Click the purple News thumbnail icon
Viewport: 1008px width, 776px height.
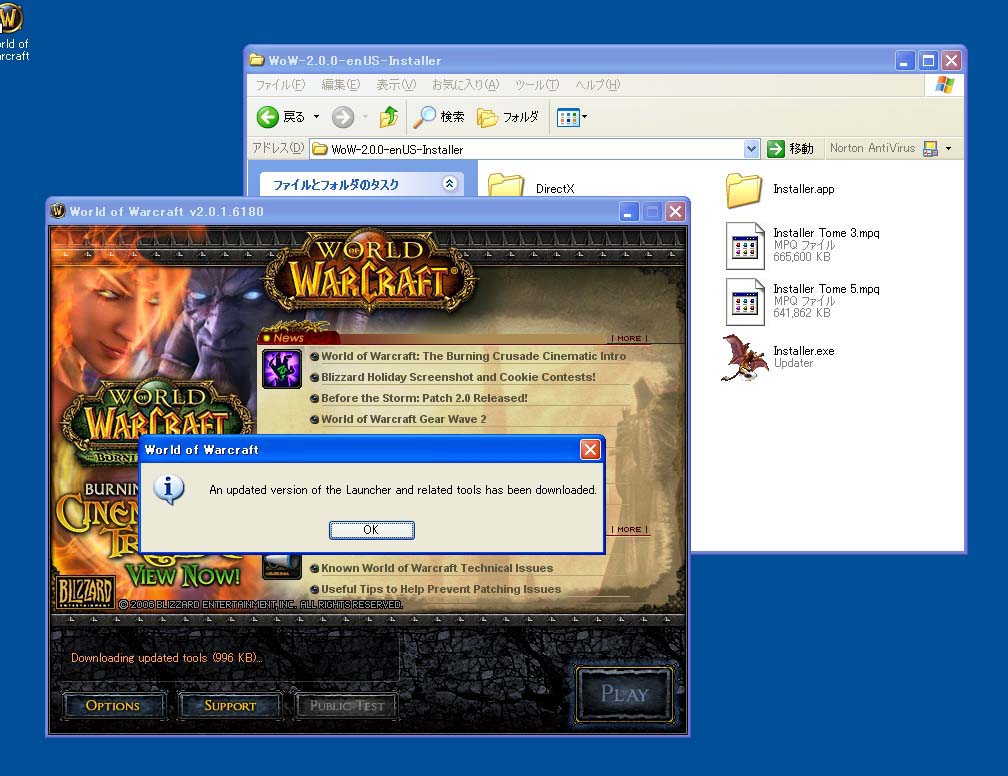pyautogui.click(x=282, y=369)
